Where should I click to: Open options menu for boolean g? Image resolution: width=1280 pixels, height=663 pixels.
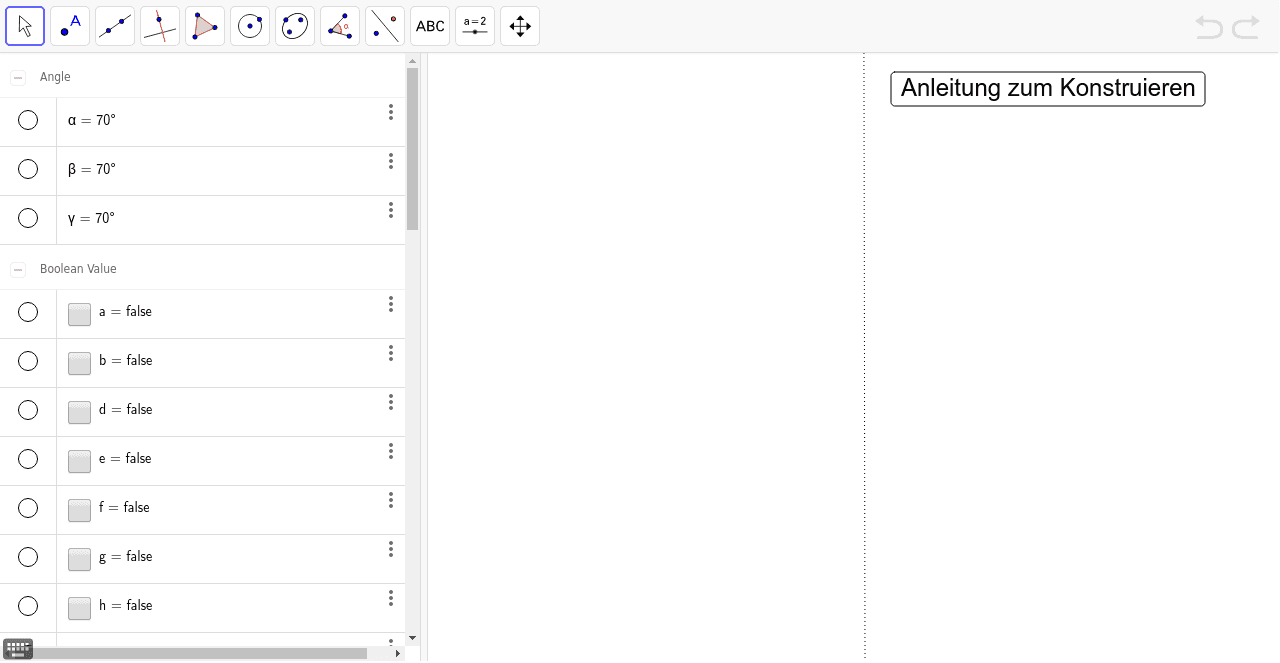[391, 549]
